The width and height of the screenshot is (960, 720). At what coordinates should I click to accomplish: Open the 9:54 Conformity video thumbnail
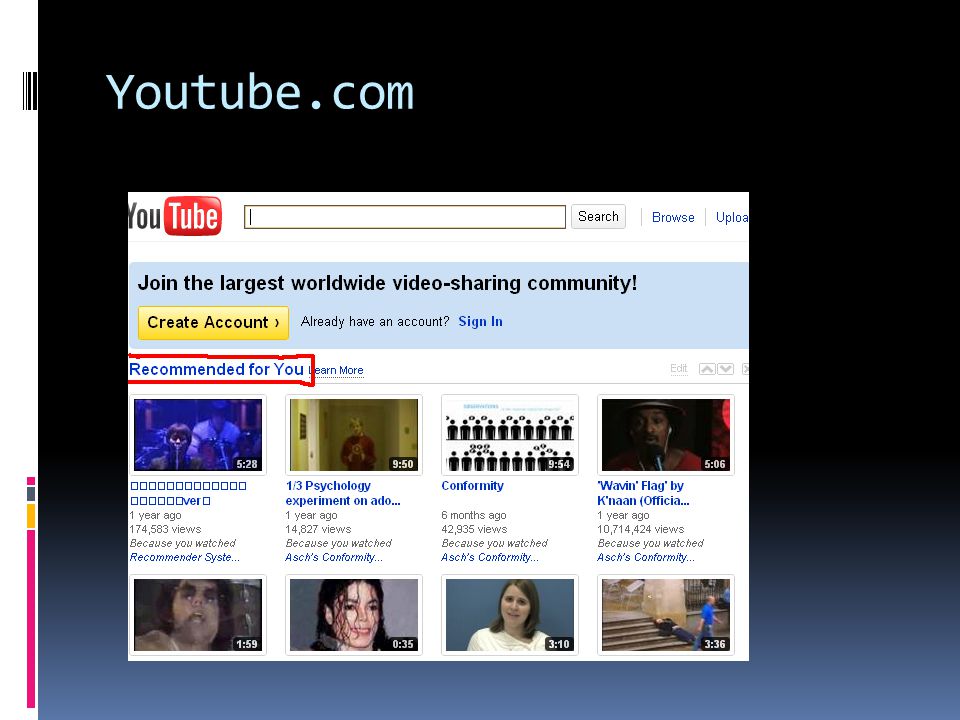point(510,435)
